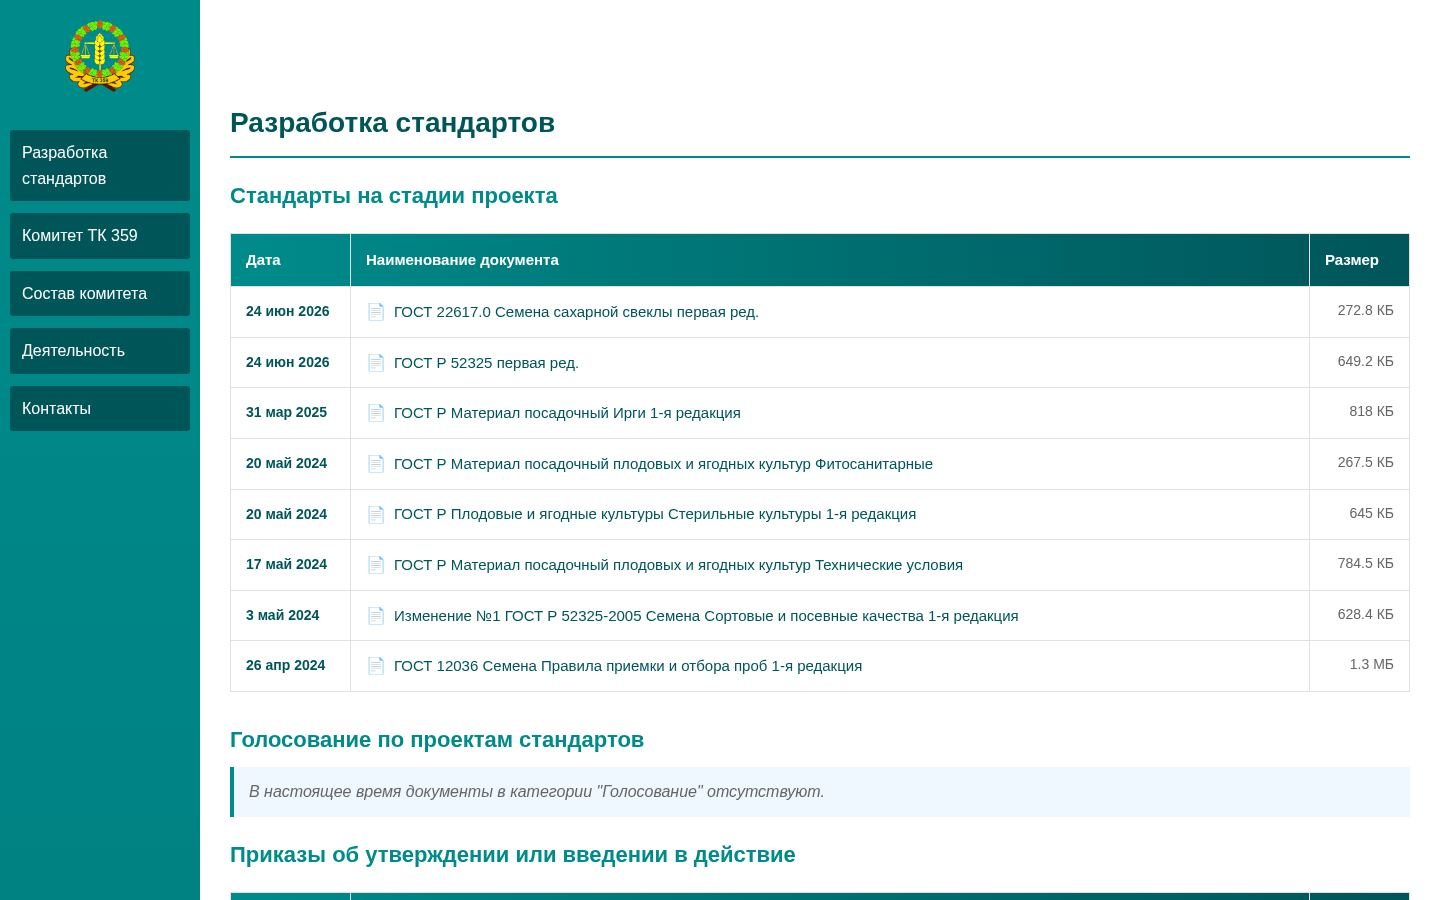Click the Дата column header of the projects table
The image size is (1440, 900).
[290, 260]
